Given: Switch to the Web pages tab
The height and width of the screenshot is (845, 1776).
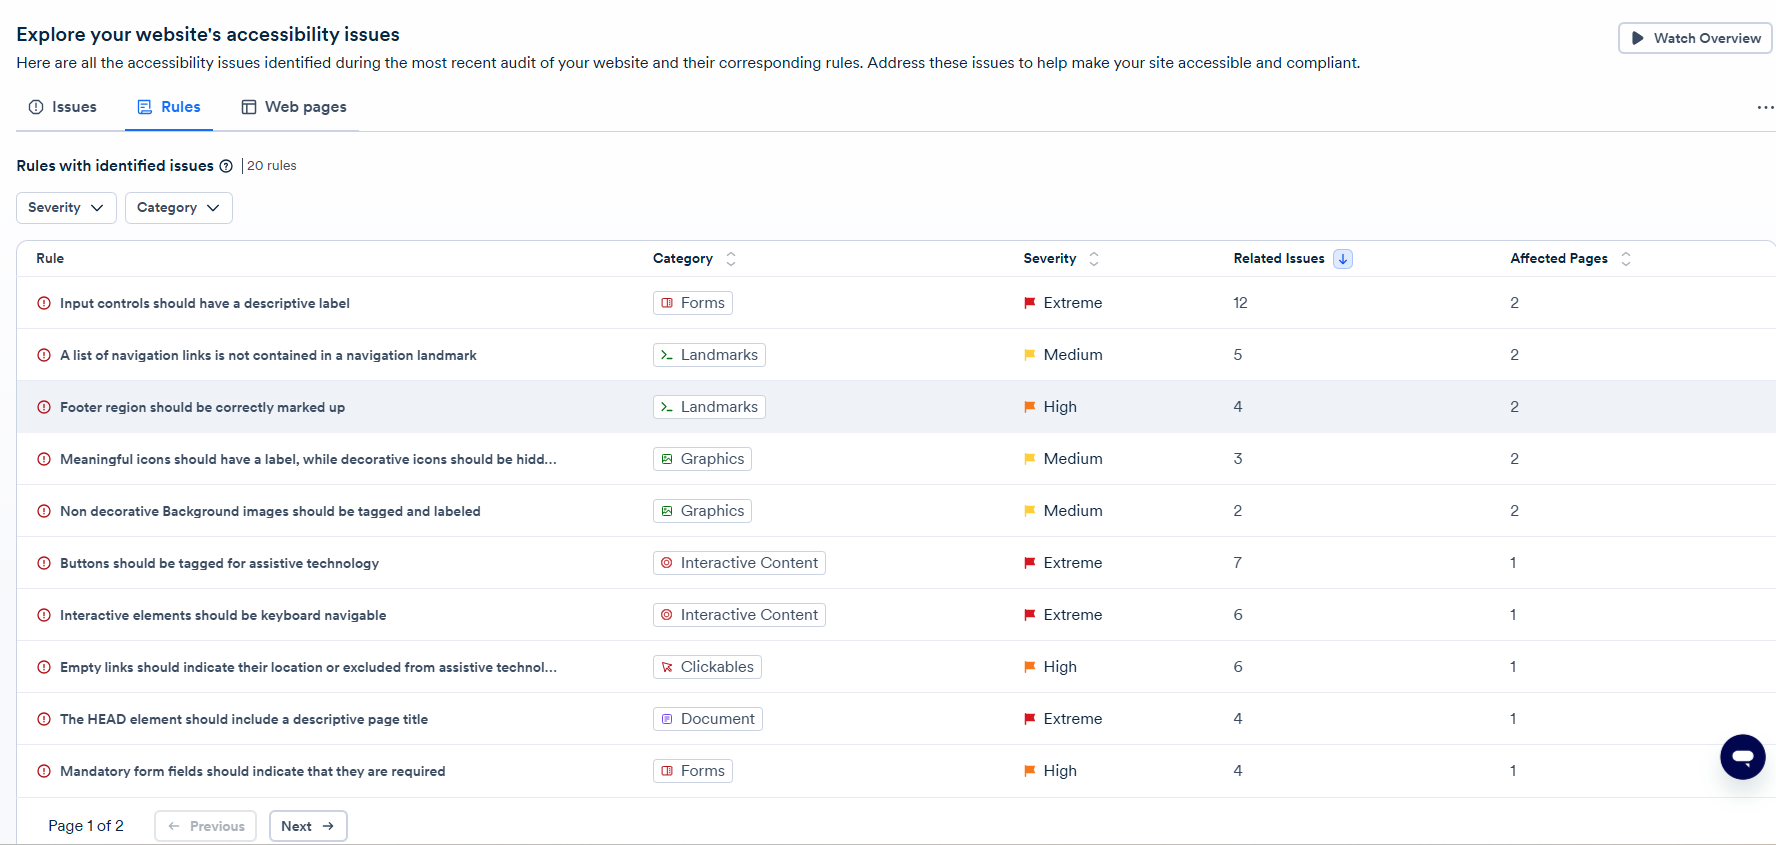Looking at the screenshot, I should click(294, 107).
